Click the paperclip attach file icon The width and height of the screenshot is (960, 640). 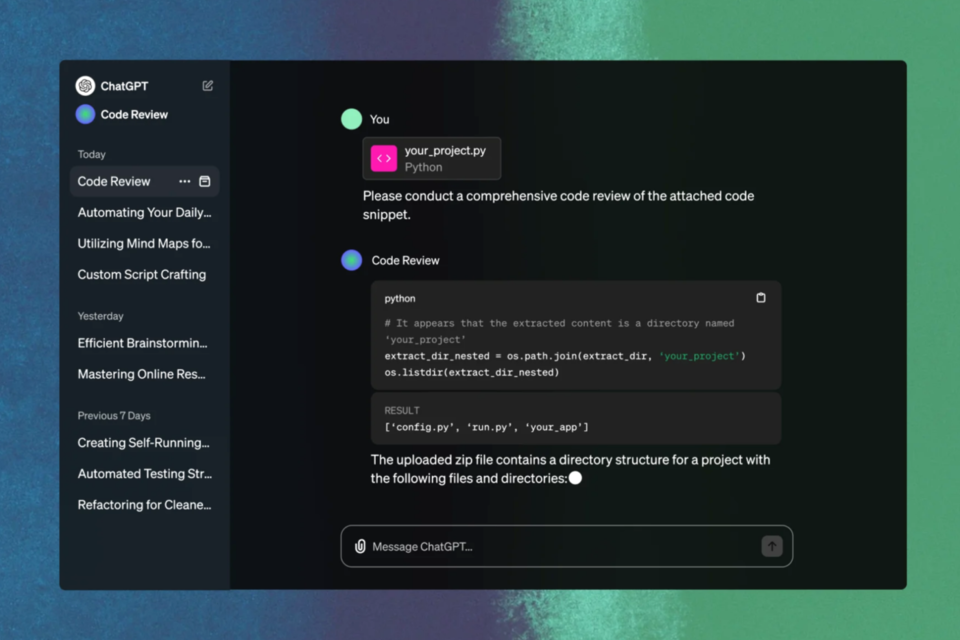[360, 547]
